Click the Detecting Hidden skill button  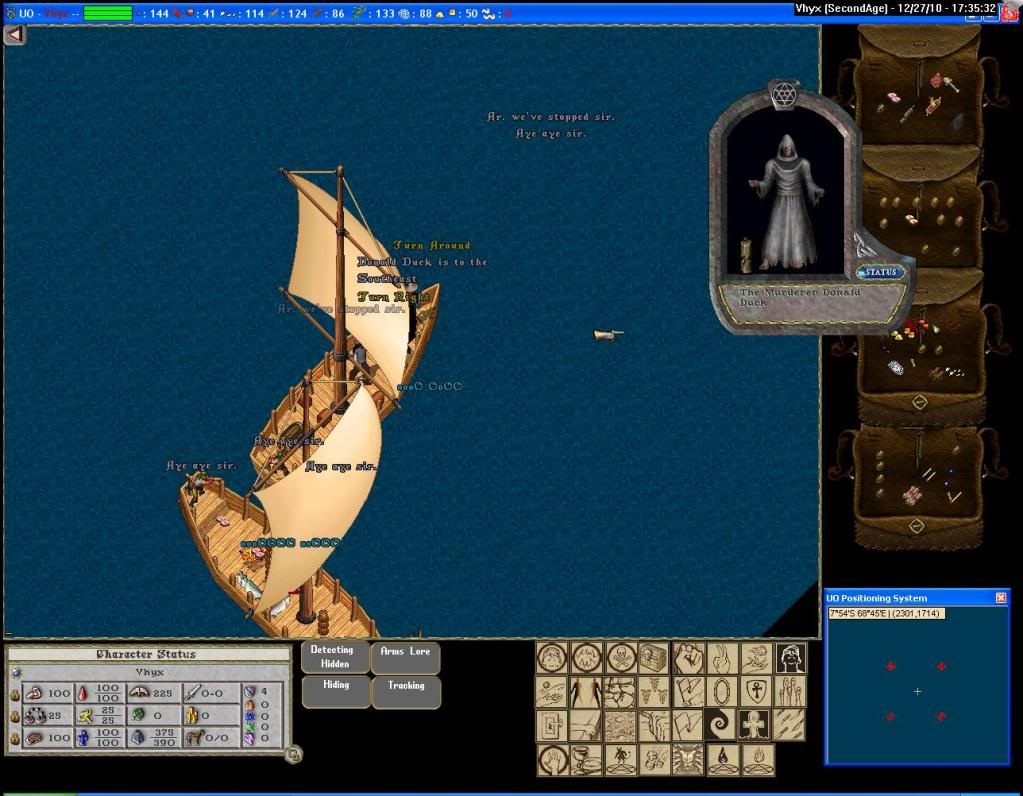[335, 657]
